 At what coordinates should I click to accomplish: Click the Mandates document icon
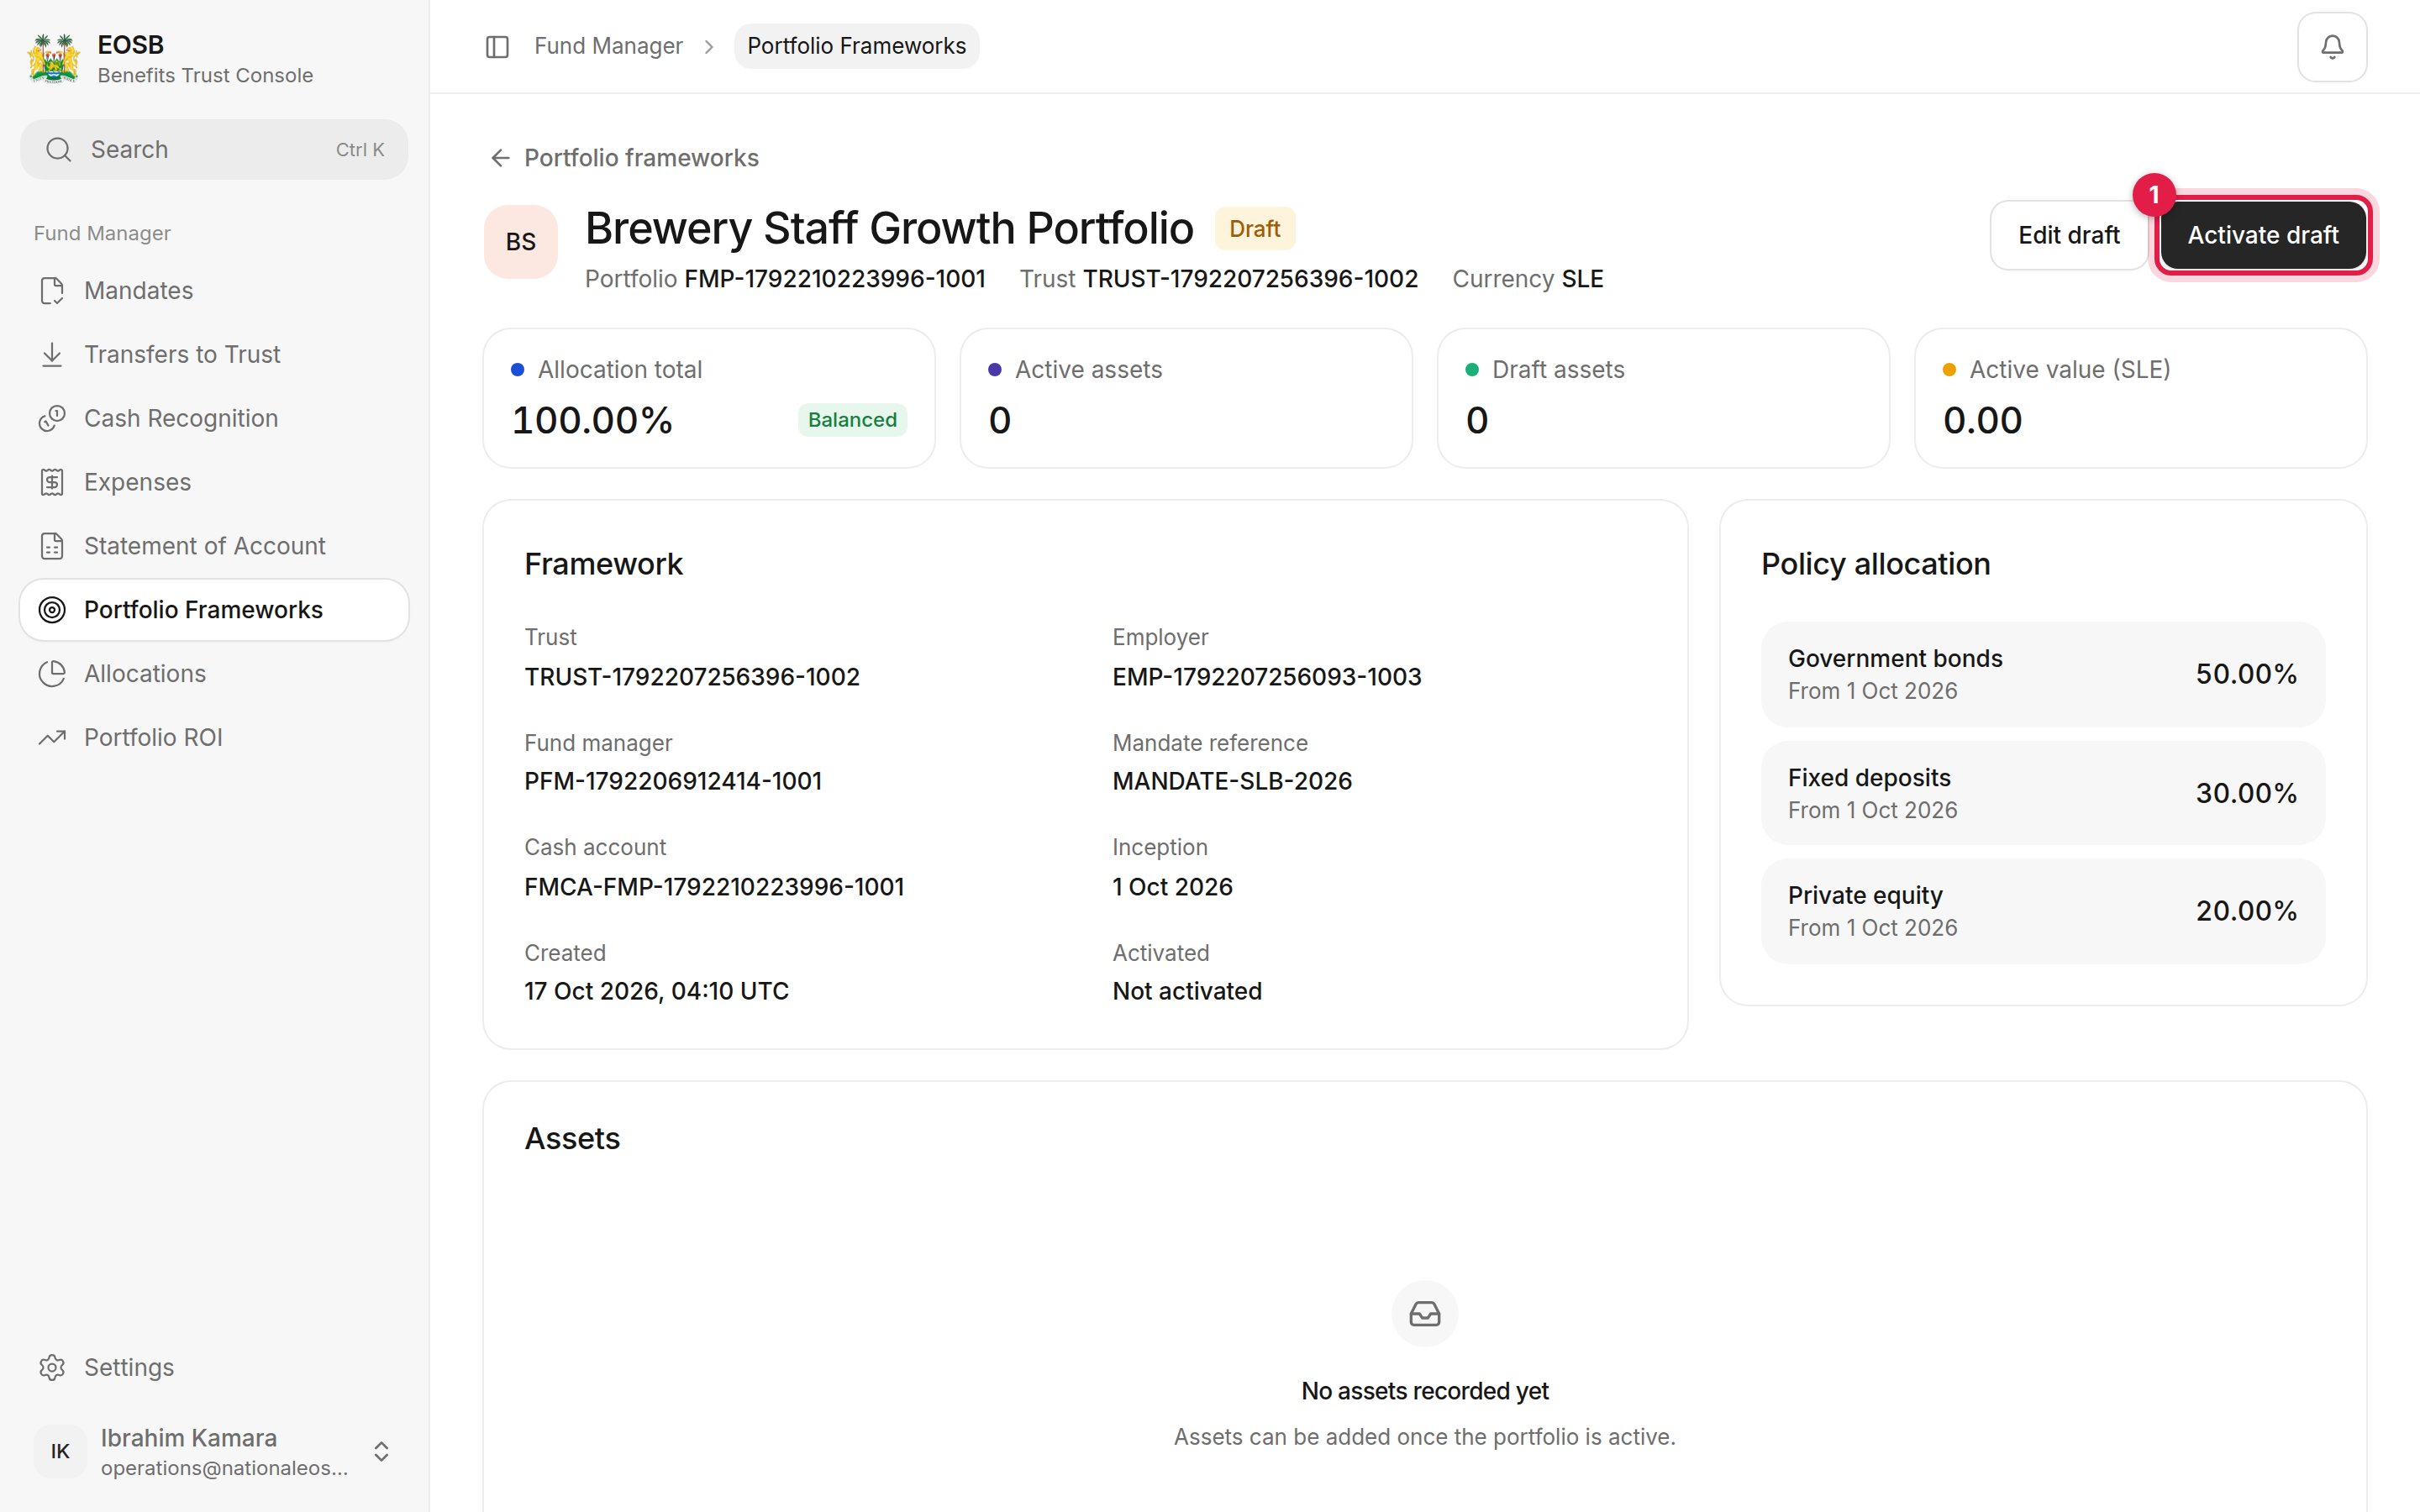[52, 291]
